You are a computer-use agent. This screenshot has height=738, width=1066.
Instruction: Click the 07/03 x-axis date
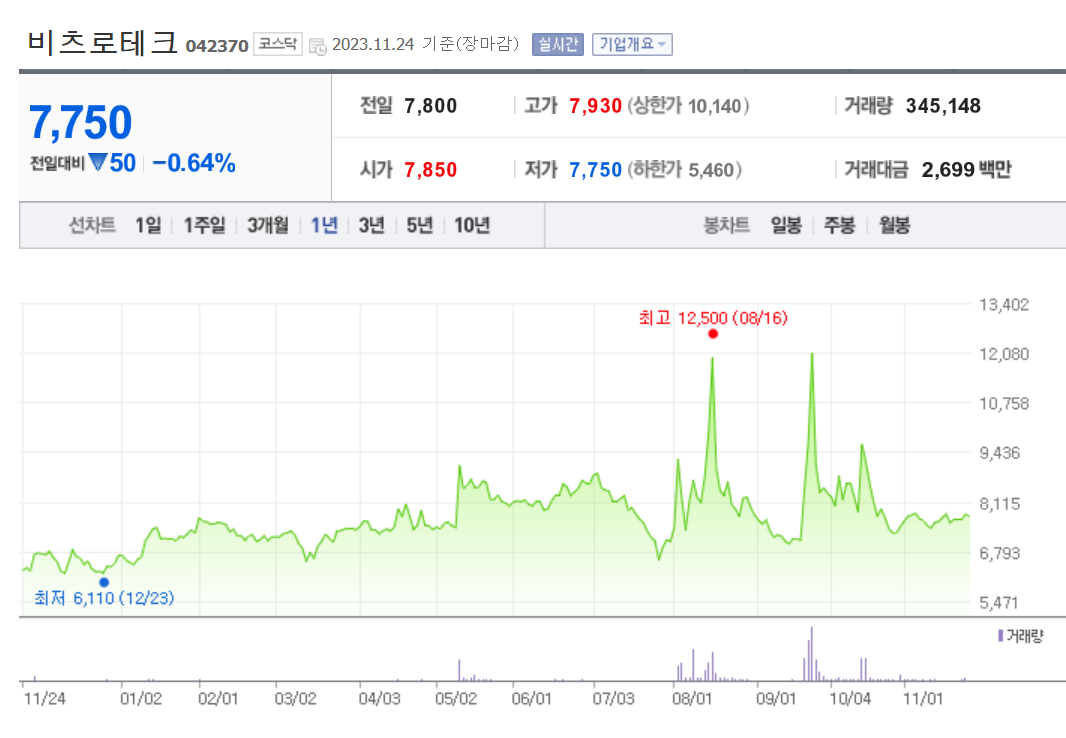[x=613, y=699]
